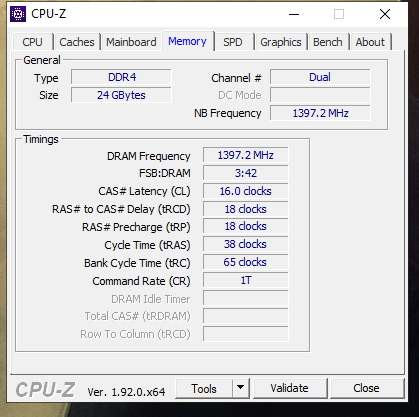Image resolution: width=419 pixels, height=417 pixels.
Task: Expand the Tools dropdown arrow
Action: click(240, 388)
